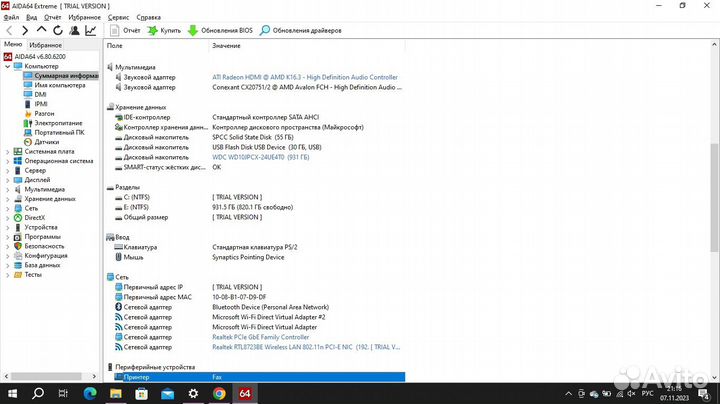Open the Сервис menu
720x404 pixels.
[x=118, y=17]
